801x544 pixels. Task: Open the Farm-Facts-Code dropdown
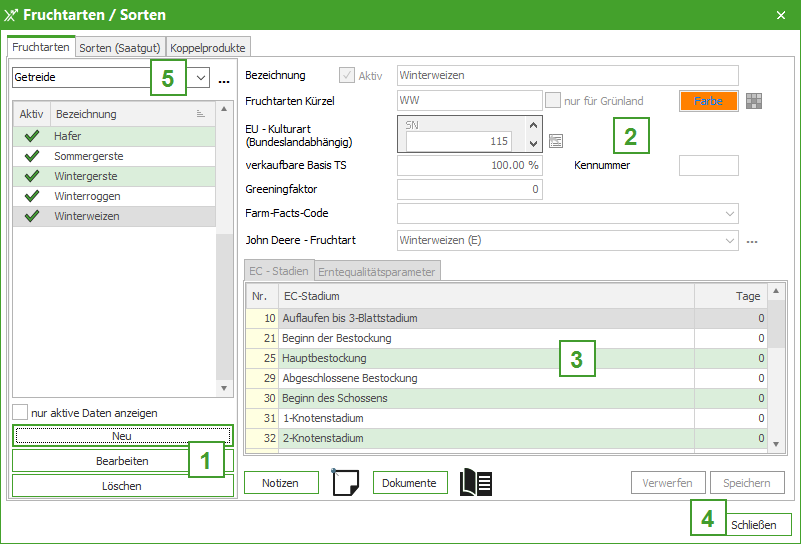pos(728,213)
